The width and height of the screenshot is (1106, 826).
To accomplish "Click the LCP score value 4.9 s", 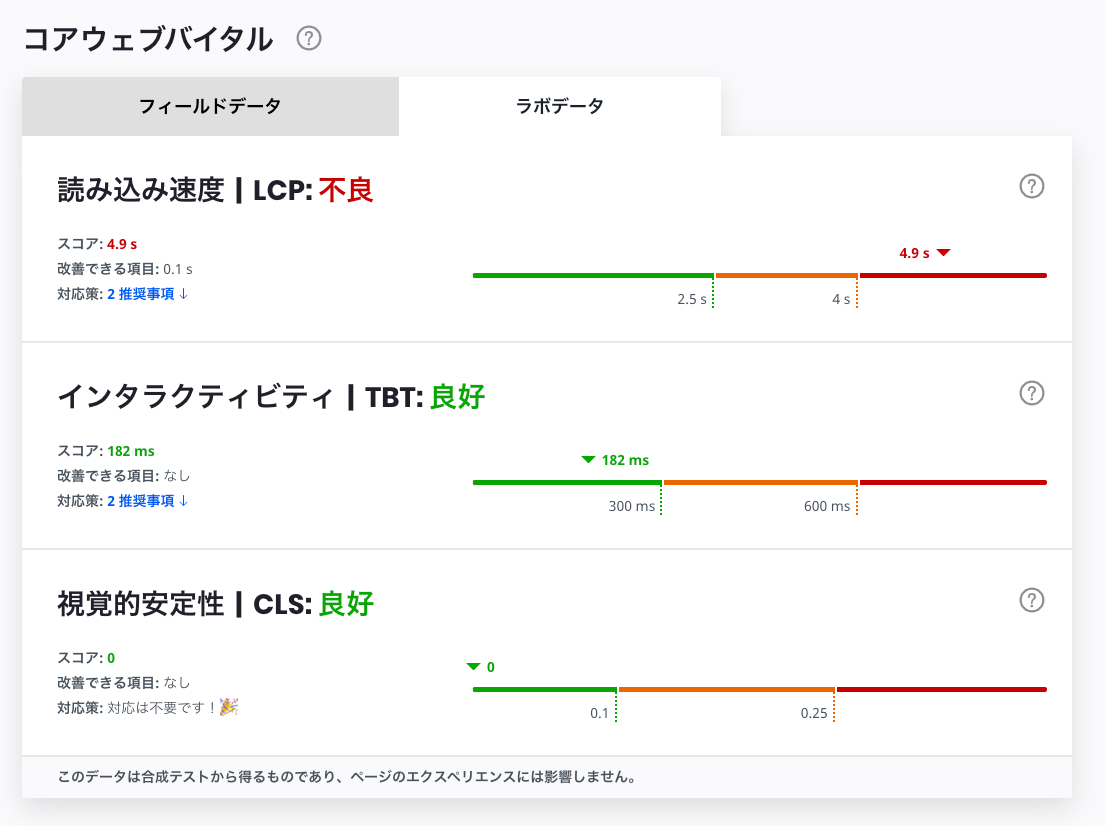I will [123, 244].
